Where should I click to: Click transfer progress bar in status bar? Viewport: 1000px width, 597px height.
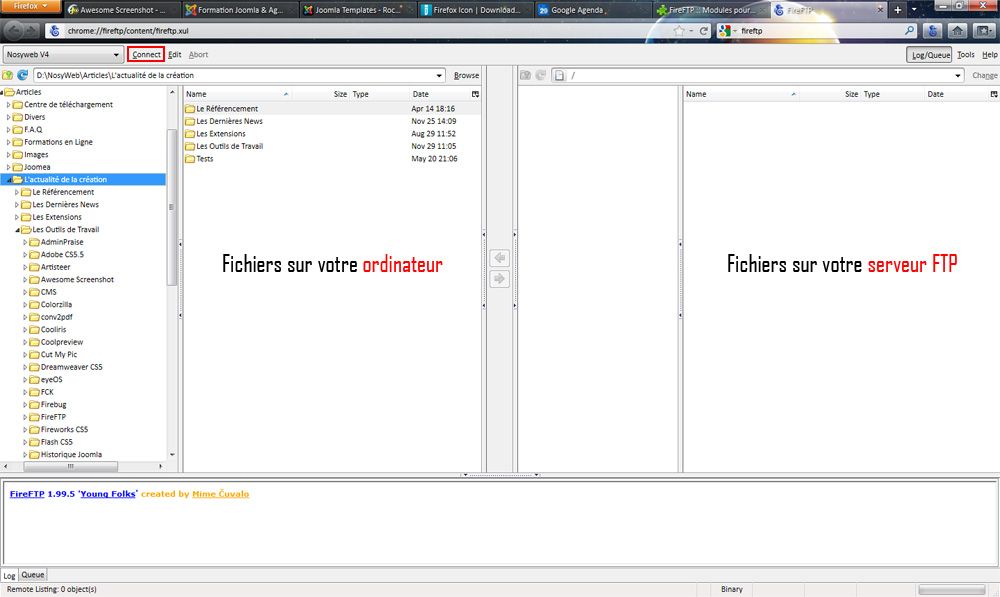953,589
